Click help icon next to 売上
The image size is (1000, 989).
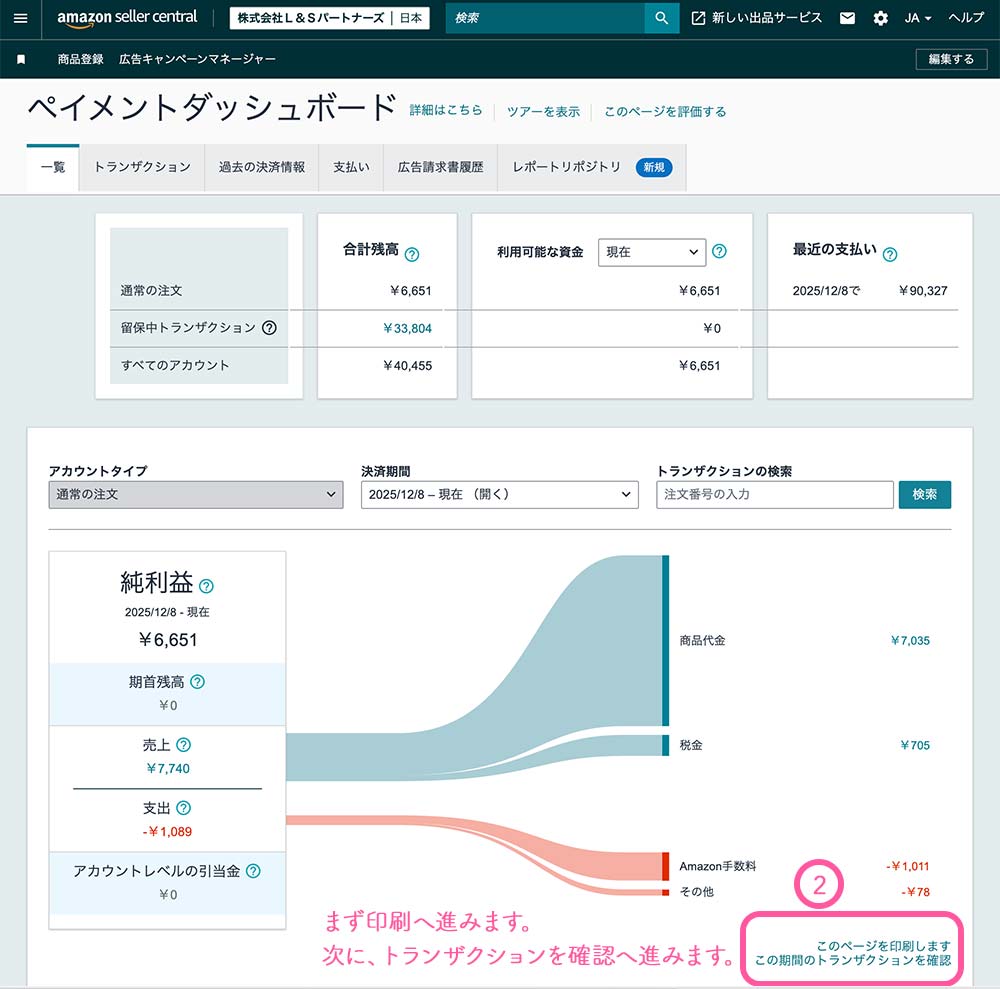click(x=183, y=745)
